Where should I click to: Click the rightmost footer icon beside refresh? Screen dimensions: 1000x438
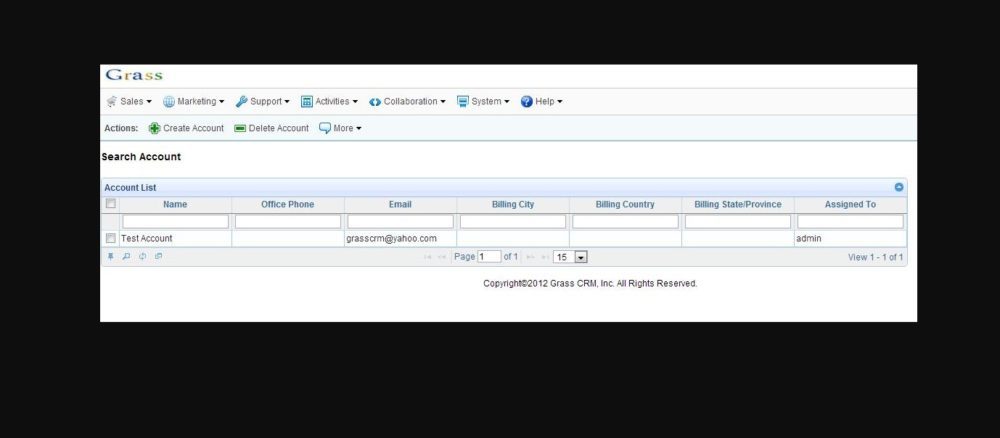click(x=158, y=257)
